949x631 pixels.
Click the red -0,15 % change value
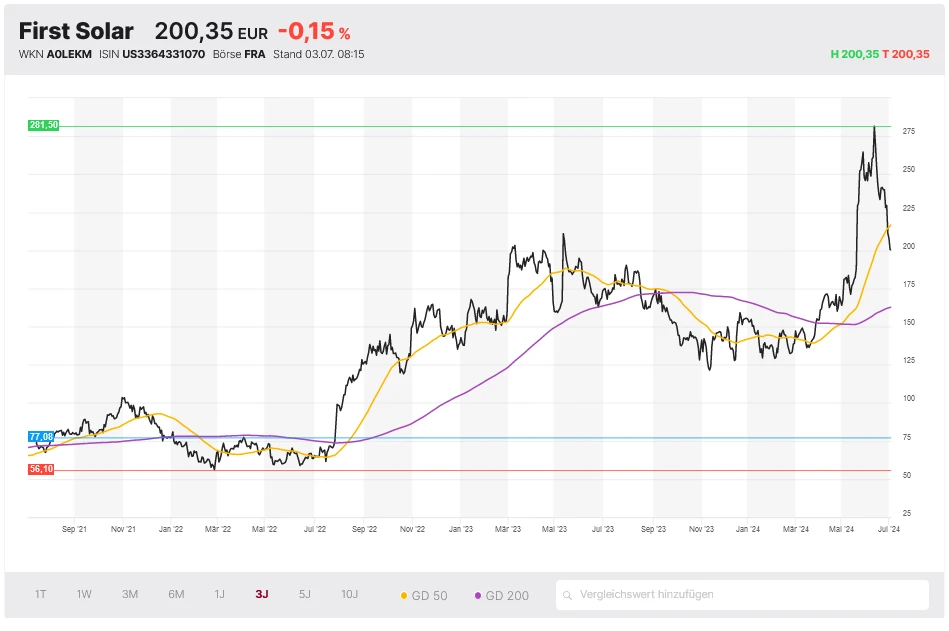click(x=313, y=32)
